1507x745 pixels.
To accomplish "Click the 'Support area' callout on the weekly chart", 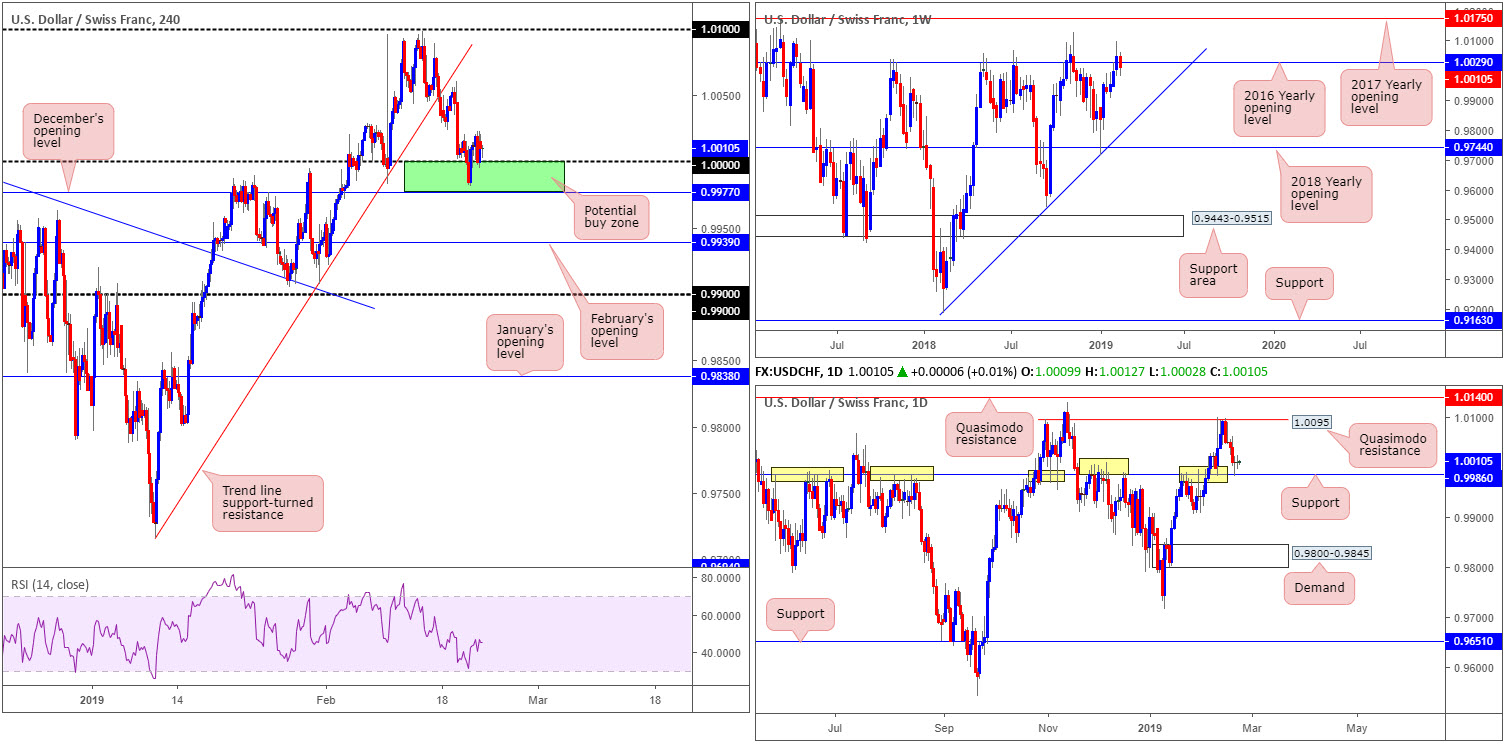I will tap(1212, 274).
